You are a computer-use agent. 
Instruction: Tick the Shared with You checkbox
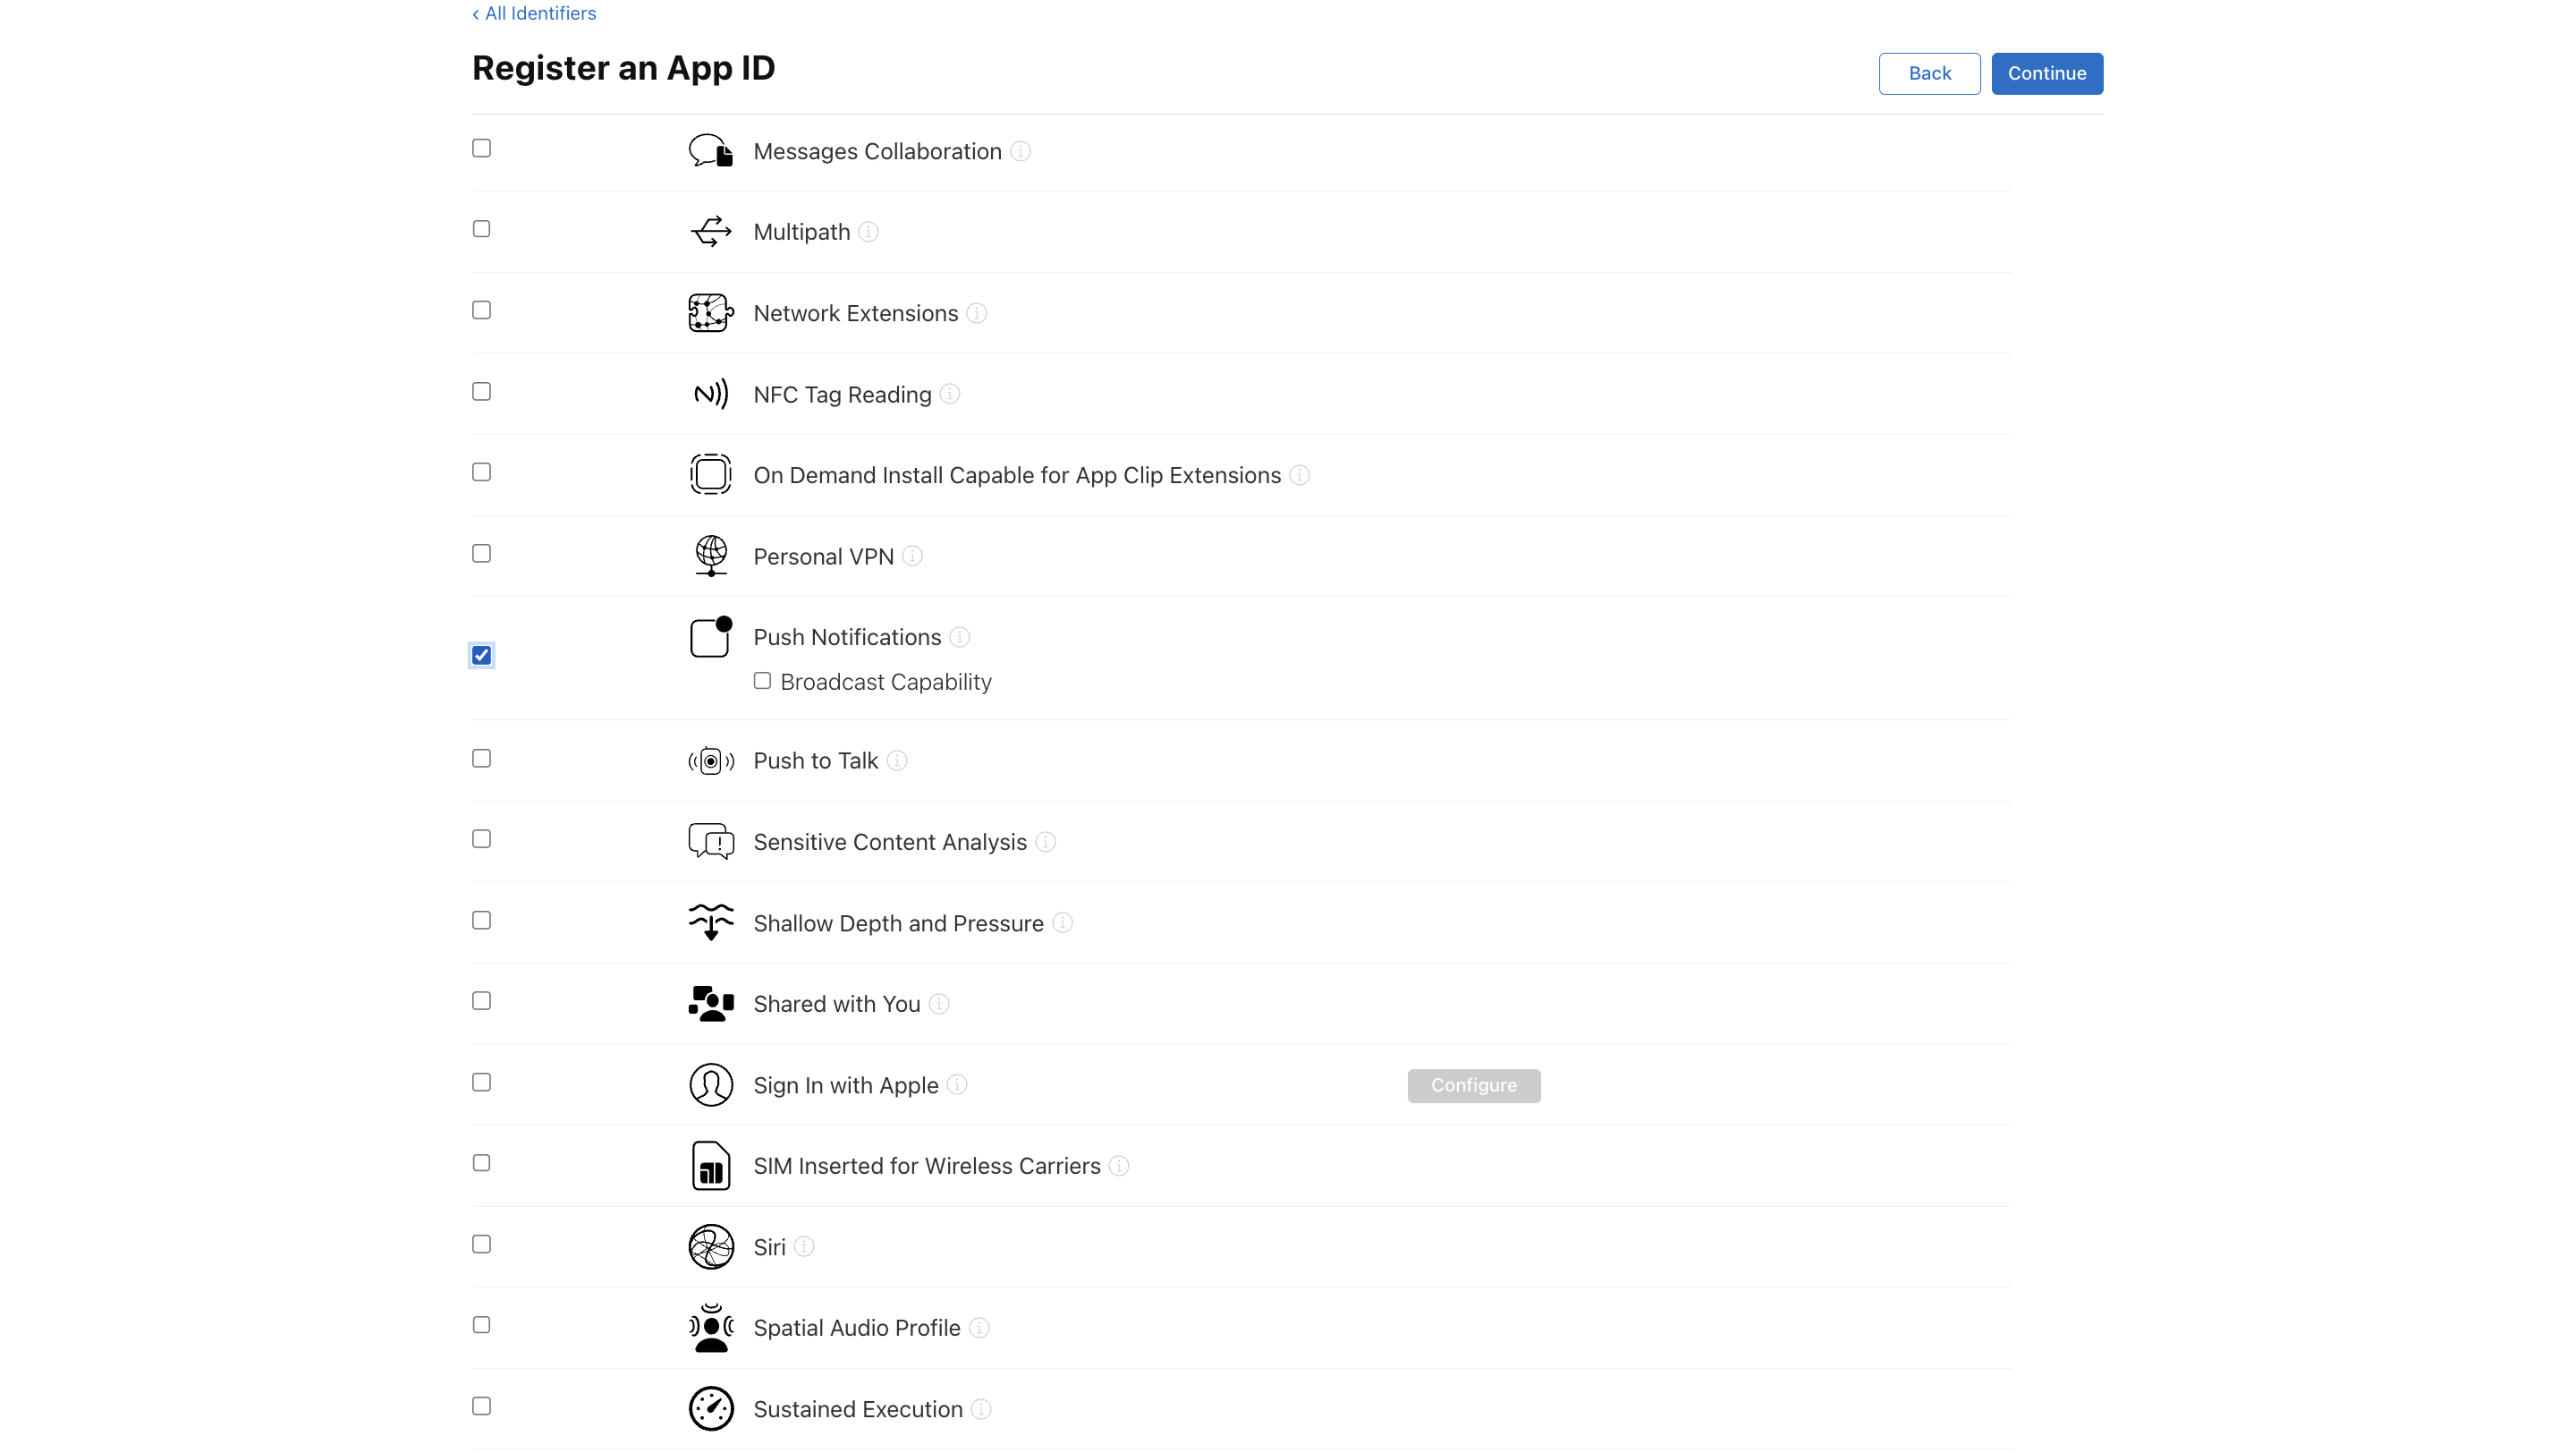pyautogui.click(x=481, y=1001)
